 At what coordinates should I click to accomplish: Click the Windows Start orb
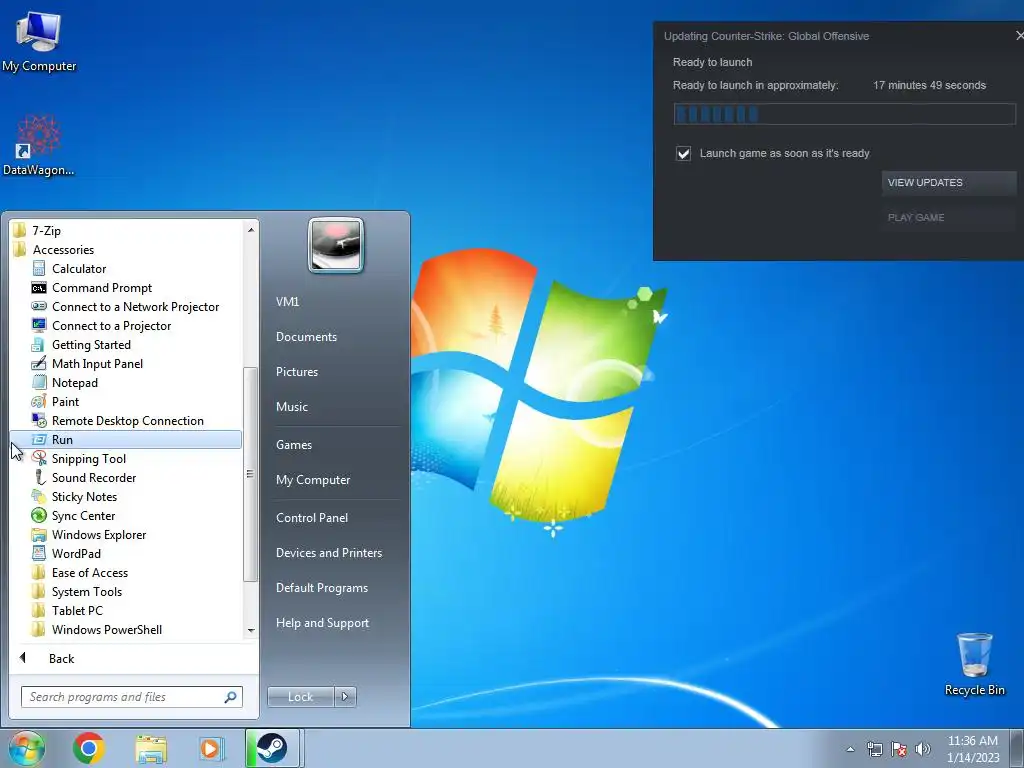pos(27,748)
